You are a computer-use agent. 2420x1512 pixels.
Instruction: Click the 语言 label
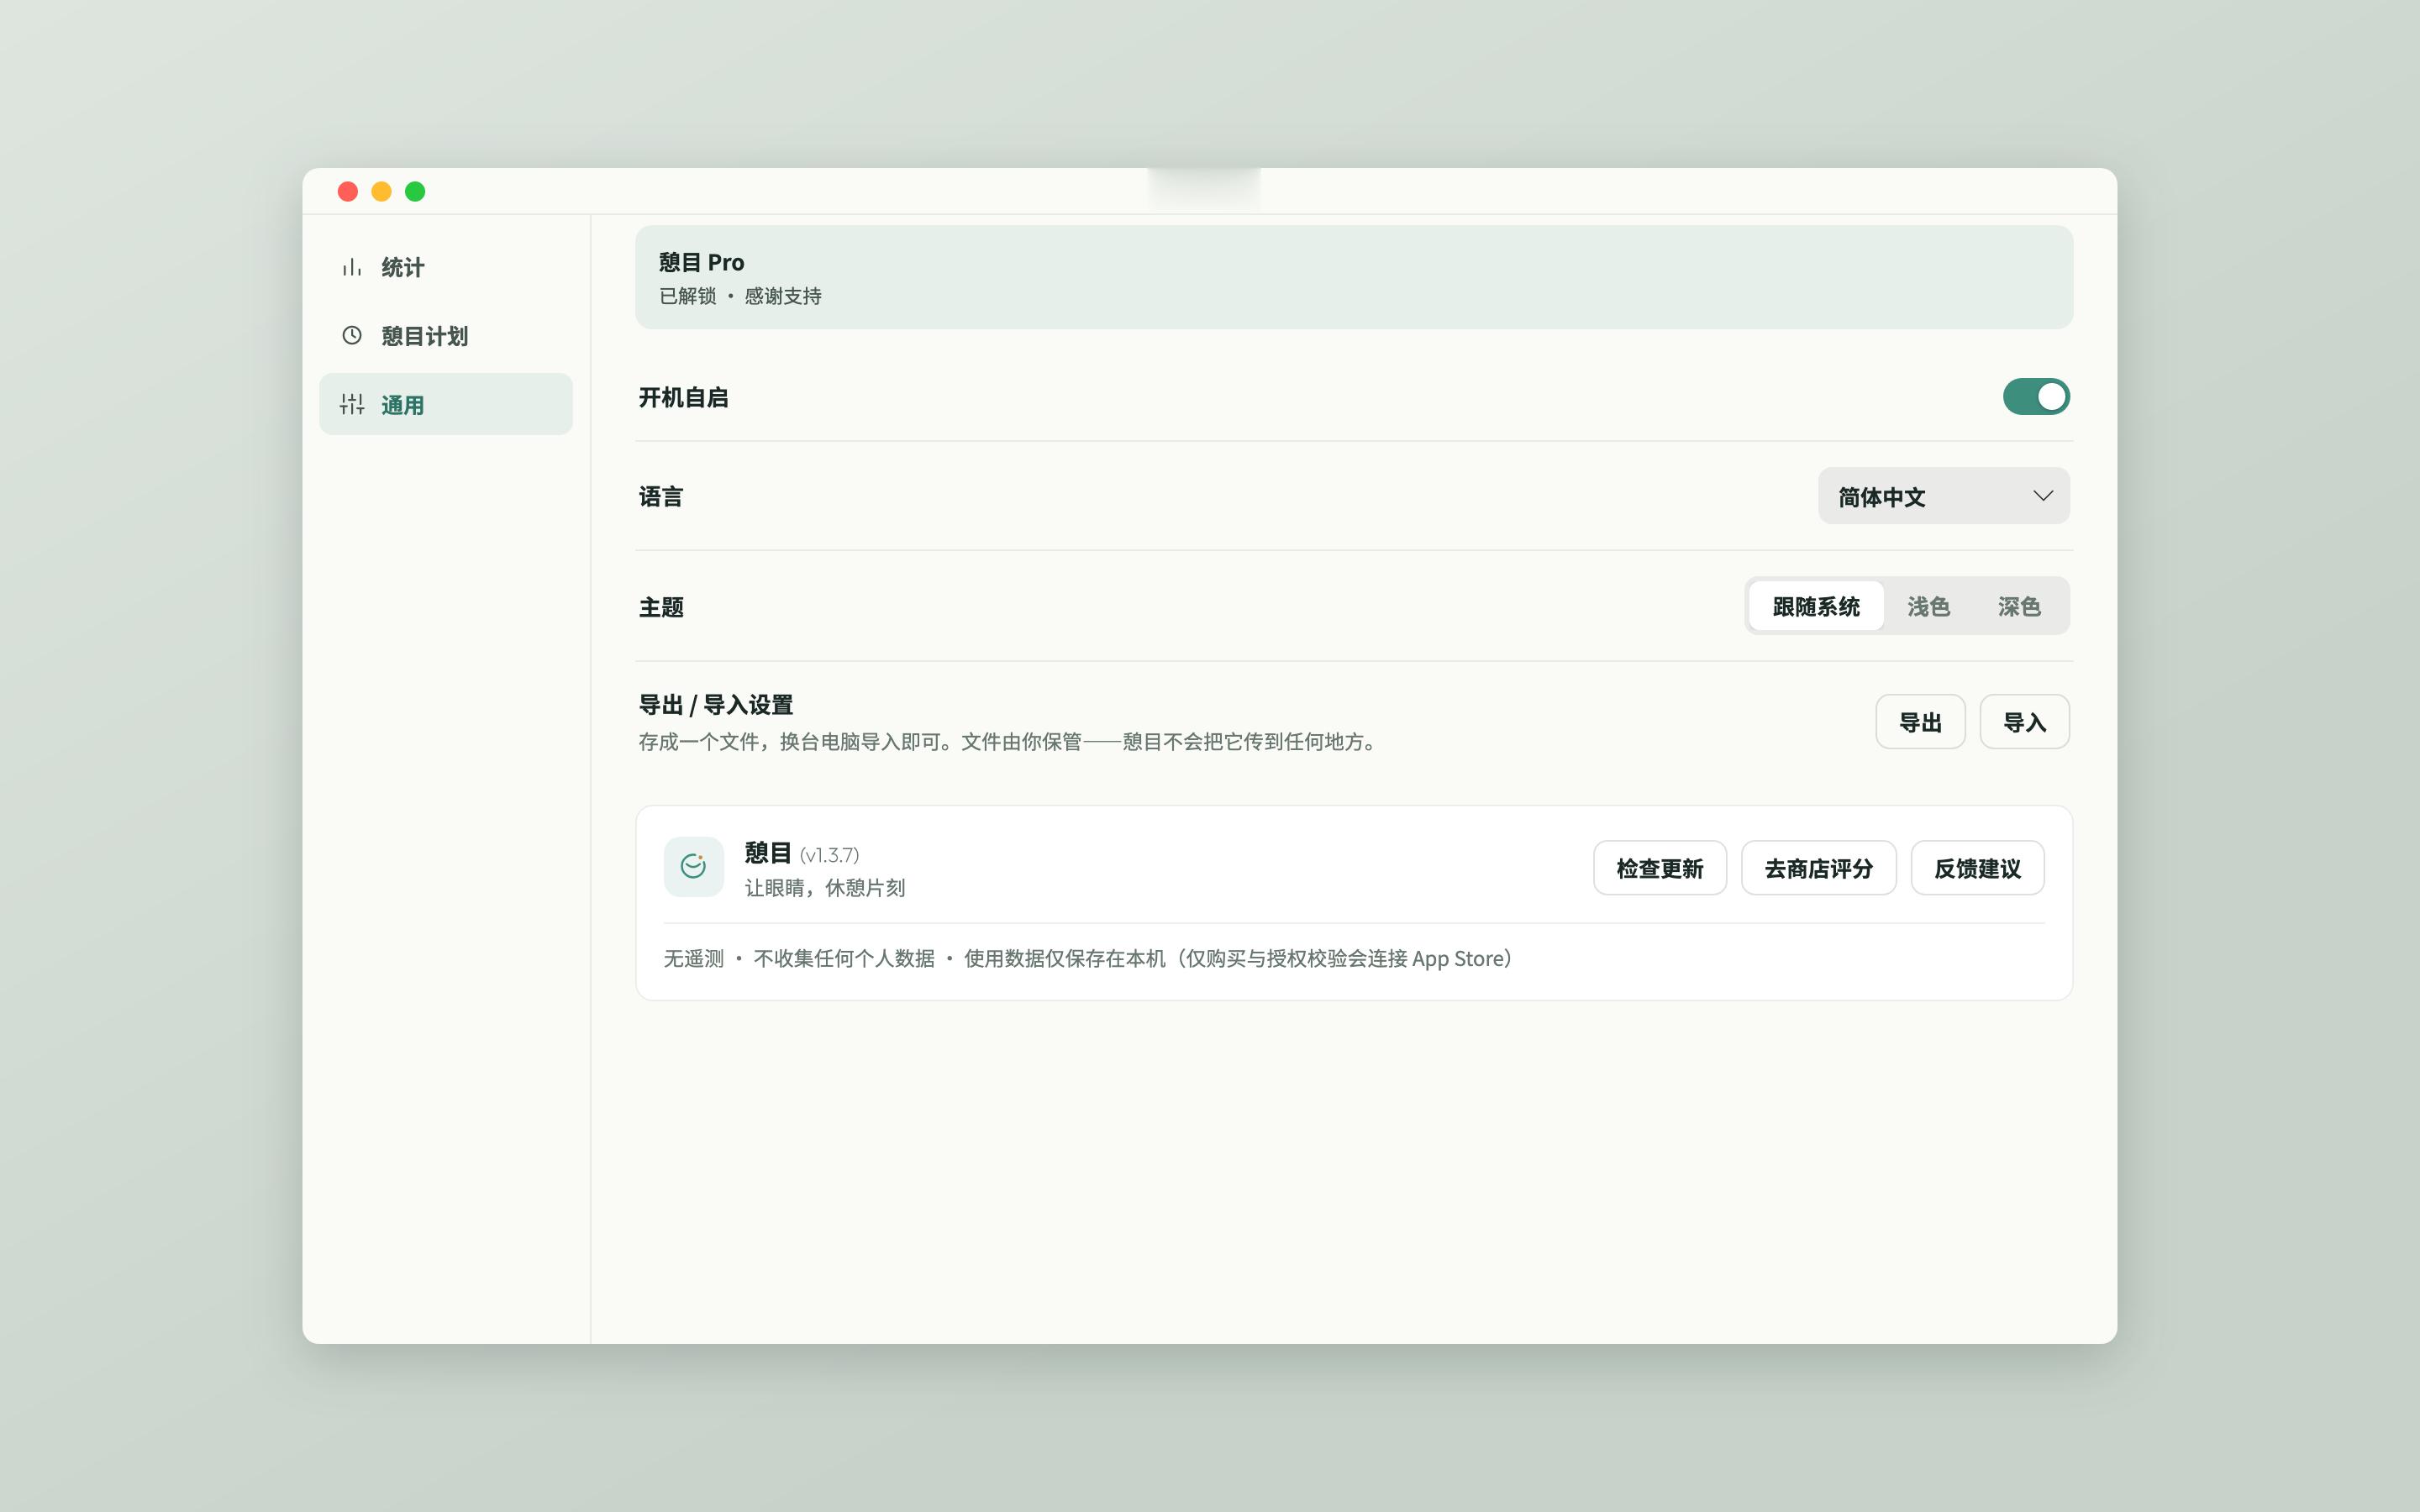click(660, 497)
